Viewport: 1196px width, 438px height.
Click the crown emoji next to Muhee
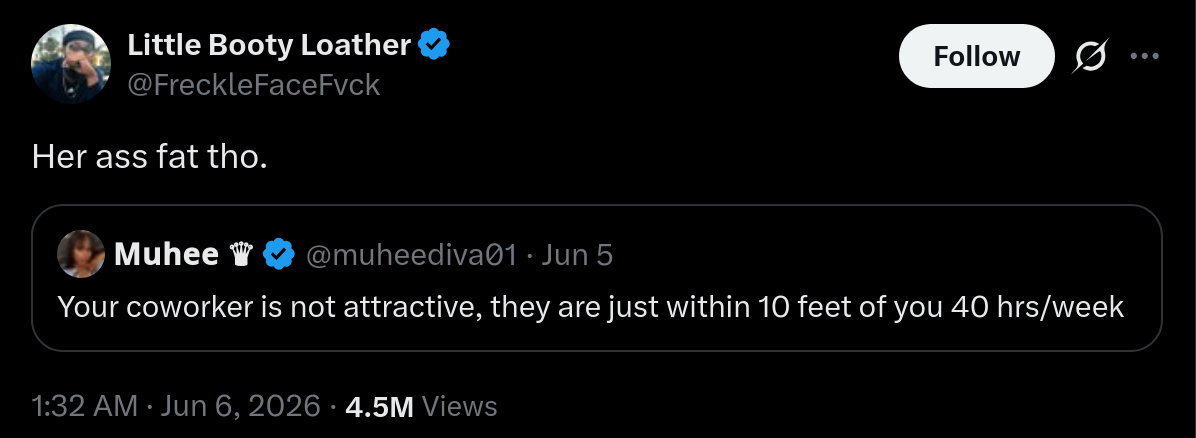(x=240, y=254)
